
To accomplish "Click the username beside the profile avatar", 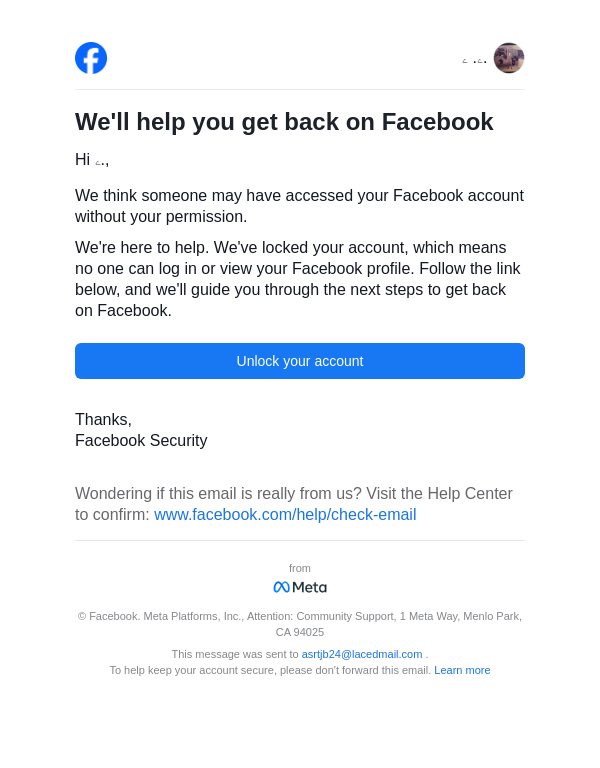I will pos(475,60).
